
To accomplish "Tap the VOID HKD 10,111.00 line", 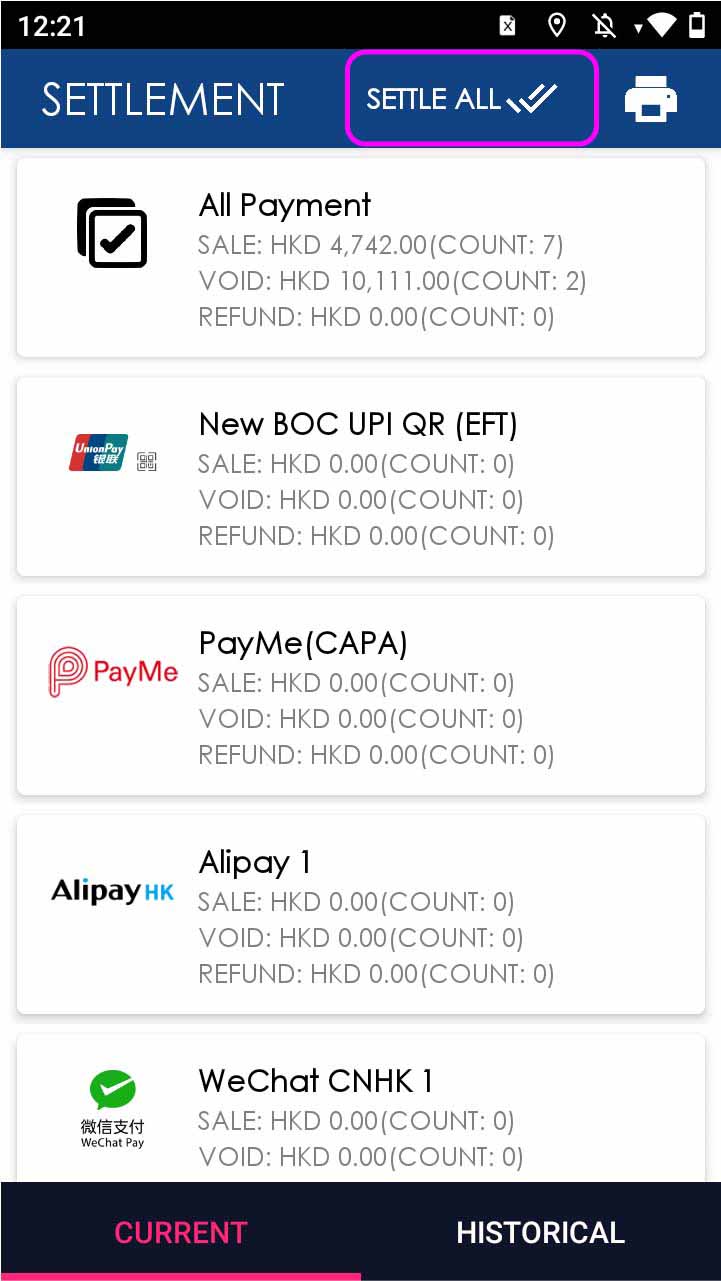I will click(392, 281).
